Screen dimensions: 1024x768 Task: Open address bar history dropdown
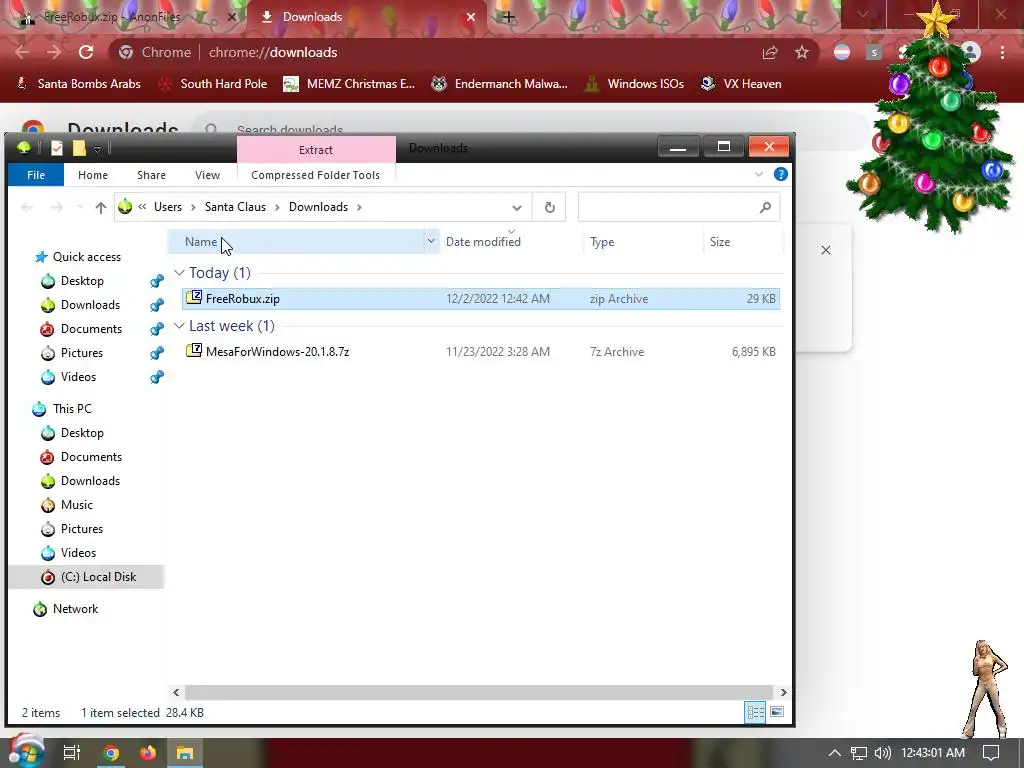tap(517, 208)
